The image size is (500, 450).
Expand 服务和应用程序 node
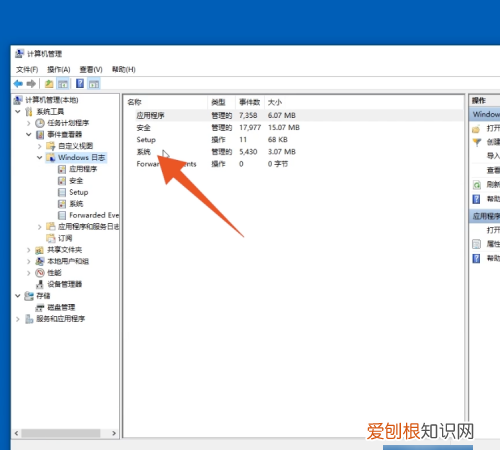click(18, 319)
